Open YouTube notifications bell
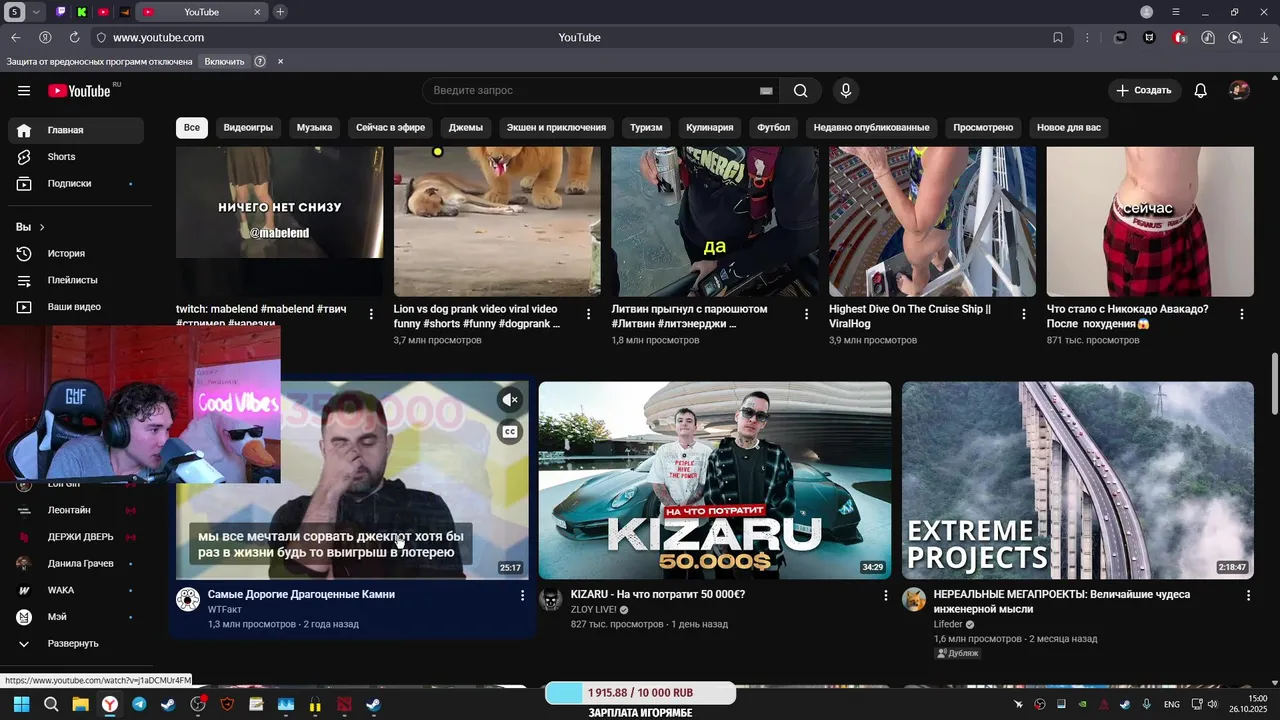1280x720 pixels. [1201, 90]
